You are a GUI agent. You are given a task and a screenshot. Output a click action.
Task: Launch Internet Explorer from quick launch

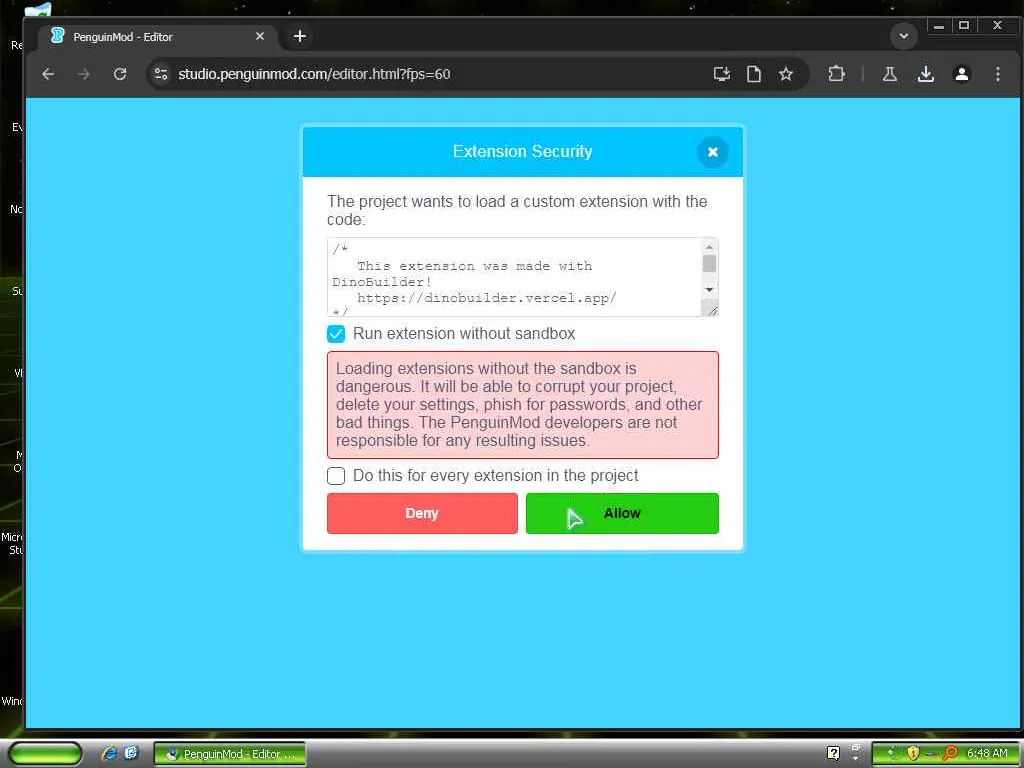click(109, 754)
